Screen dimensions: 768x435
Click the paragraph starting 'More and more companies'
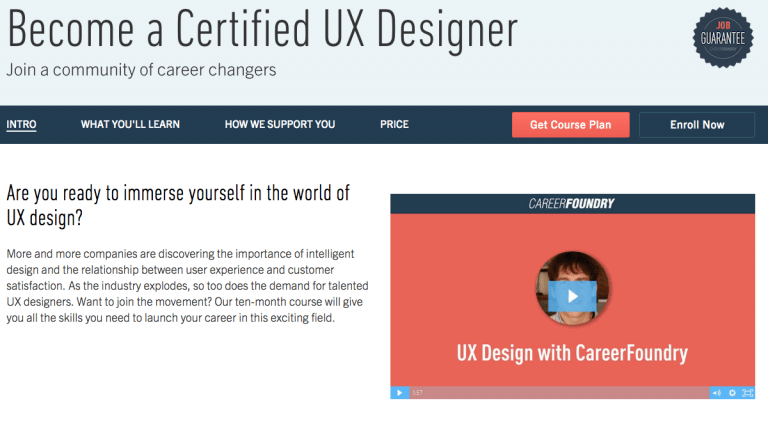[x=187, y=286]
